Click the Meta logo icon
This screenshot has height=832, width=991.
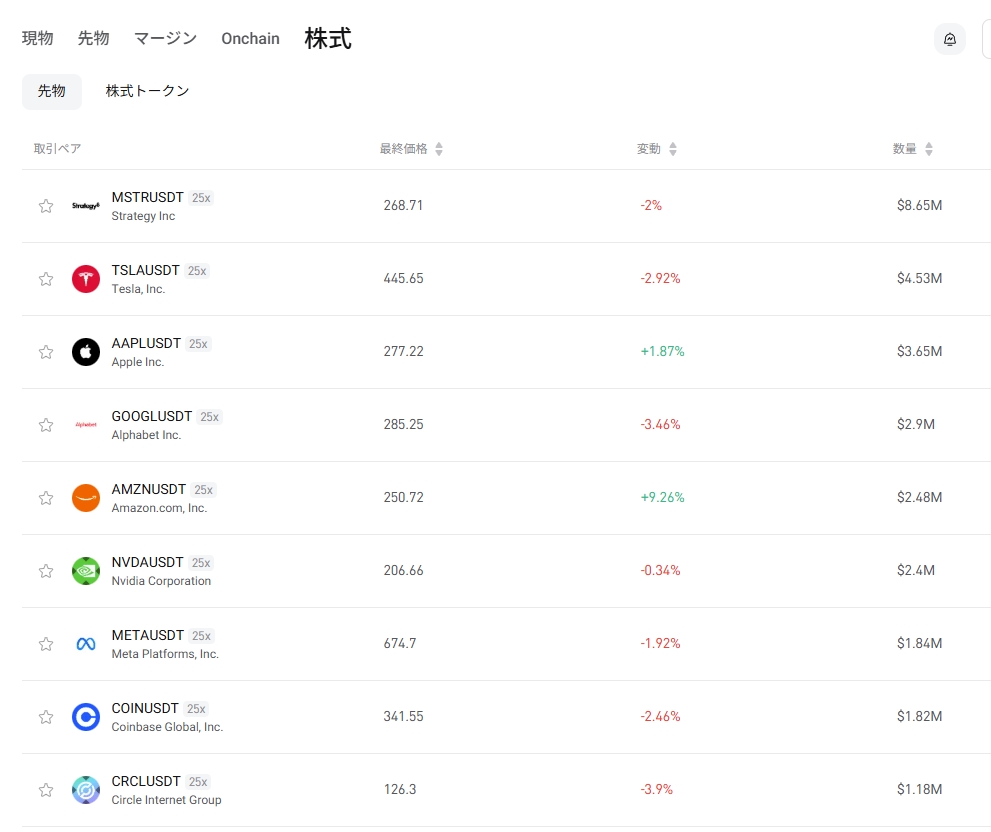(x=86, y=644)
